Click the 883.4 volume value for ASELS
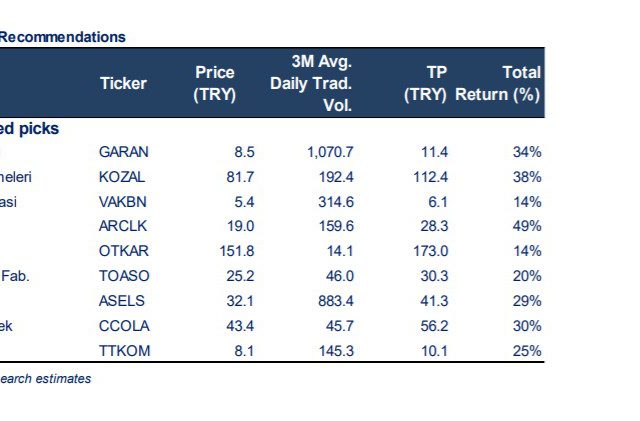 [x=334, y=301]
